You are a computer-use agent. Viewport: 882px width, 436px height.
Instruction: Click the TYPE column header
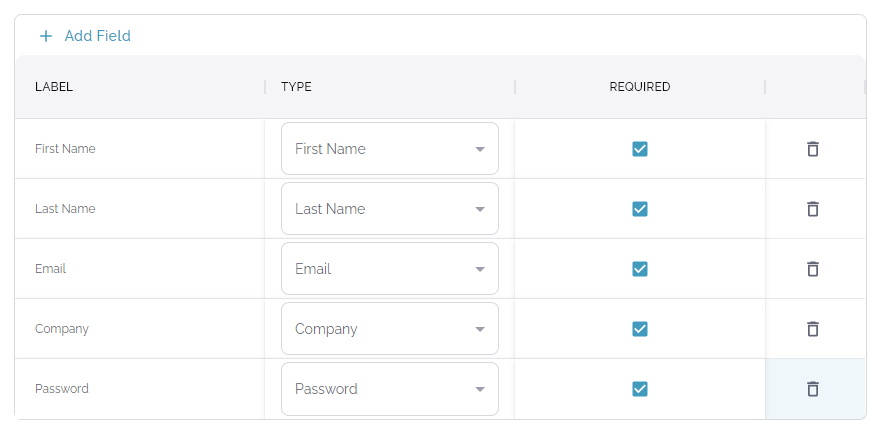point(296,87)
